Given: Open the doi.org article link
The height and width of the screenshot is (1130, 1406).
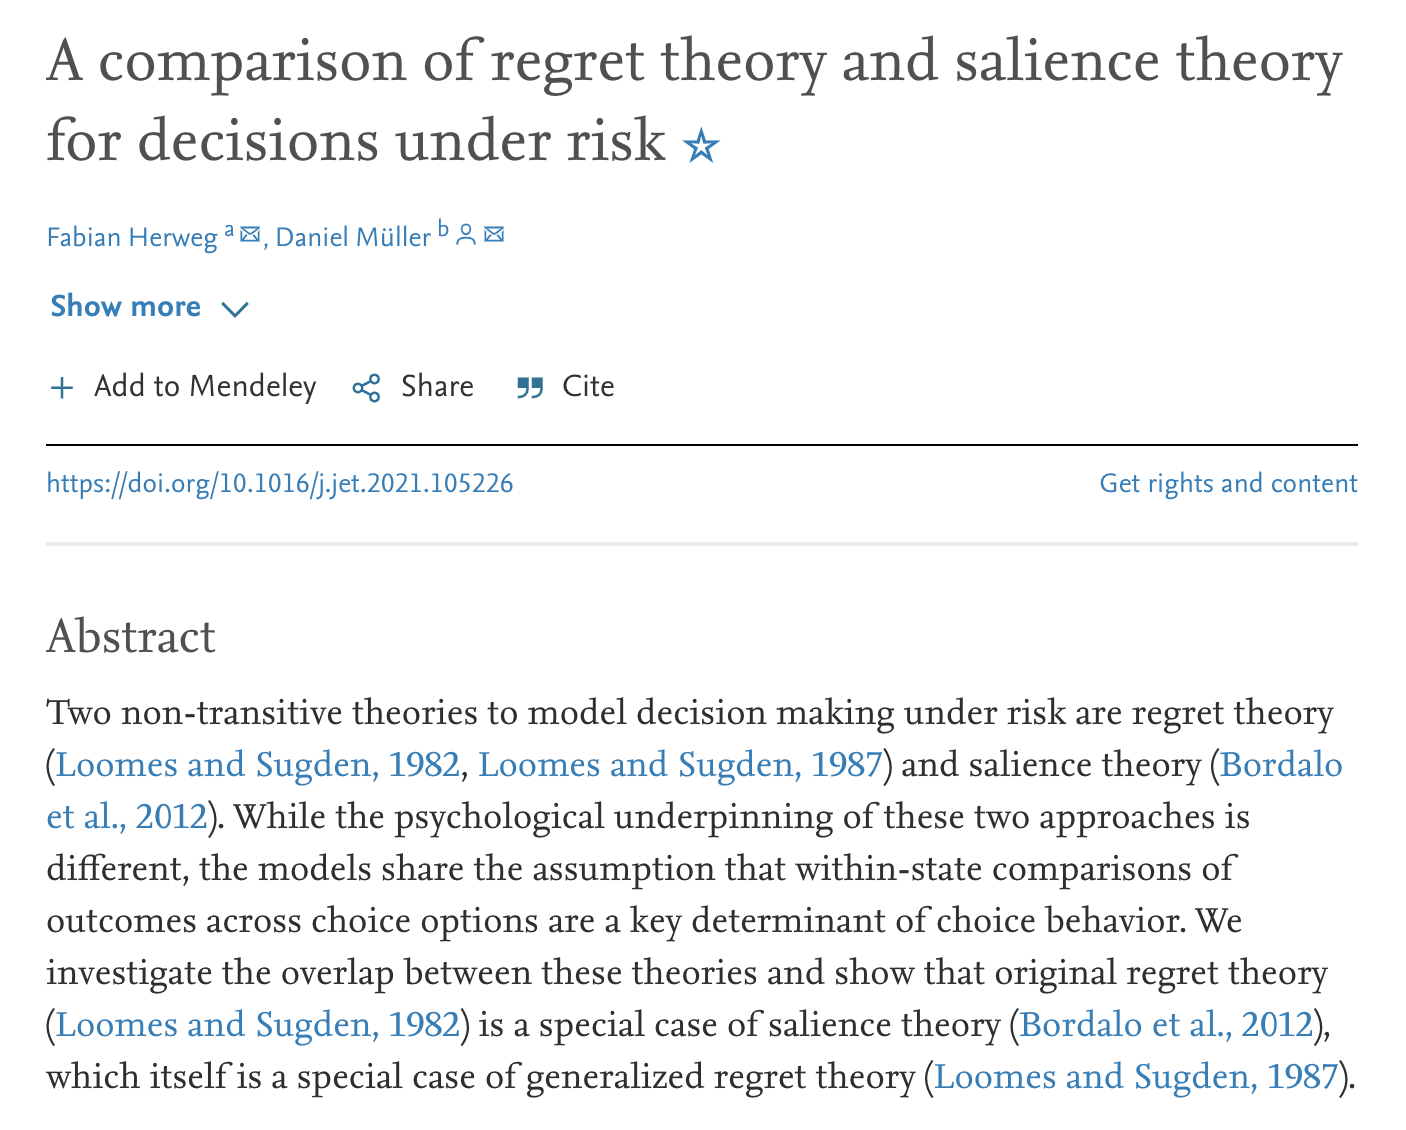Looking at the screenshot, I should pos(280,484).
